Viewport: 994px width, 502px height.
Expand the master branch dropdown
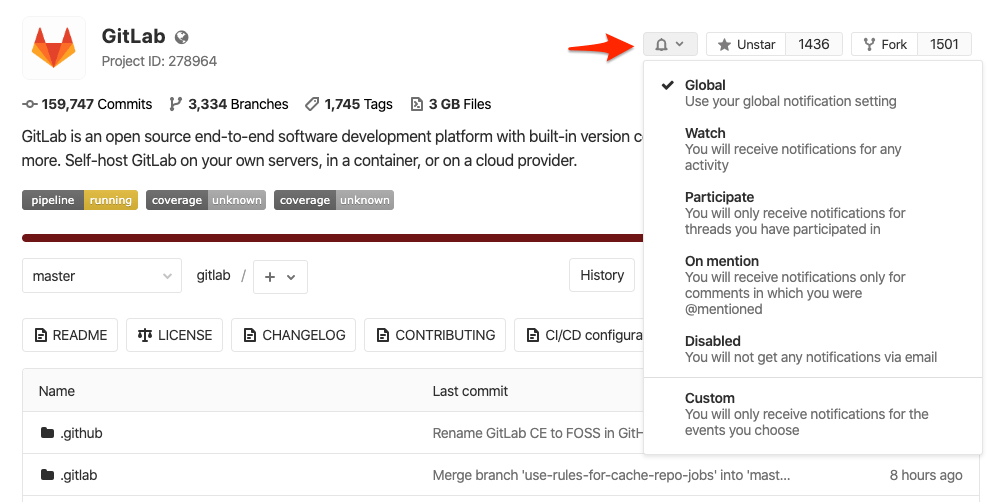tap(101, 276)
